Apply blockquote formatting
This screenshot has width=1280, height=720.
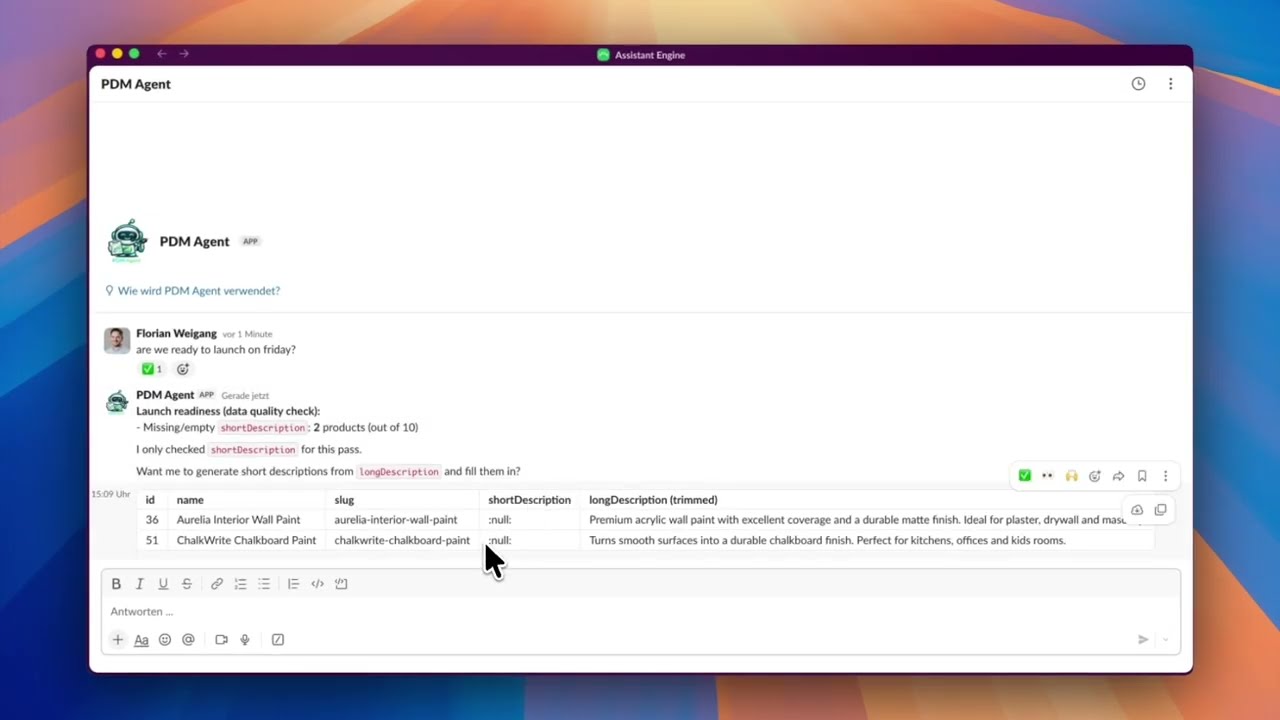293,584
